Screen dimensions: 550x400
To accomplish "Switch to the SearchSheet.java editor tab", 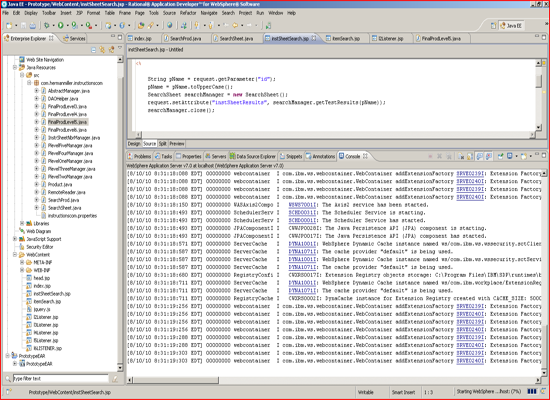I will click(236, 38).
